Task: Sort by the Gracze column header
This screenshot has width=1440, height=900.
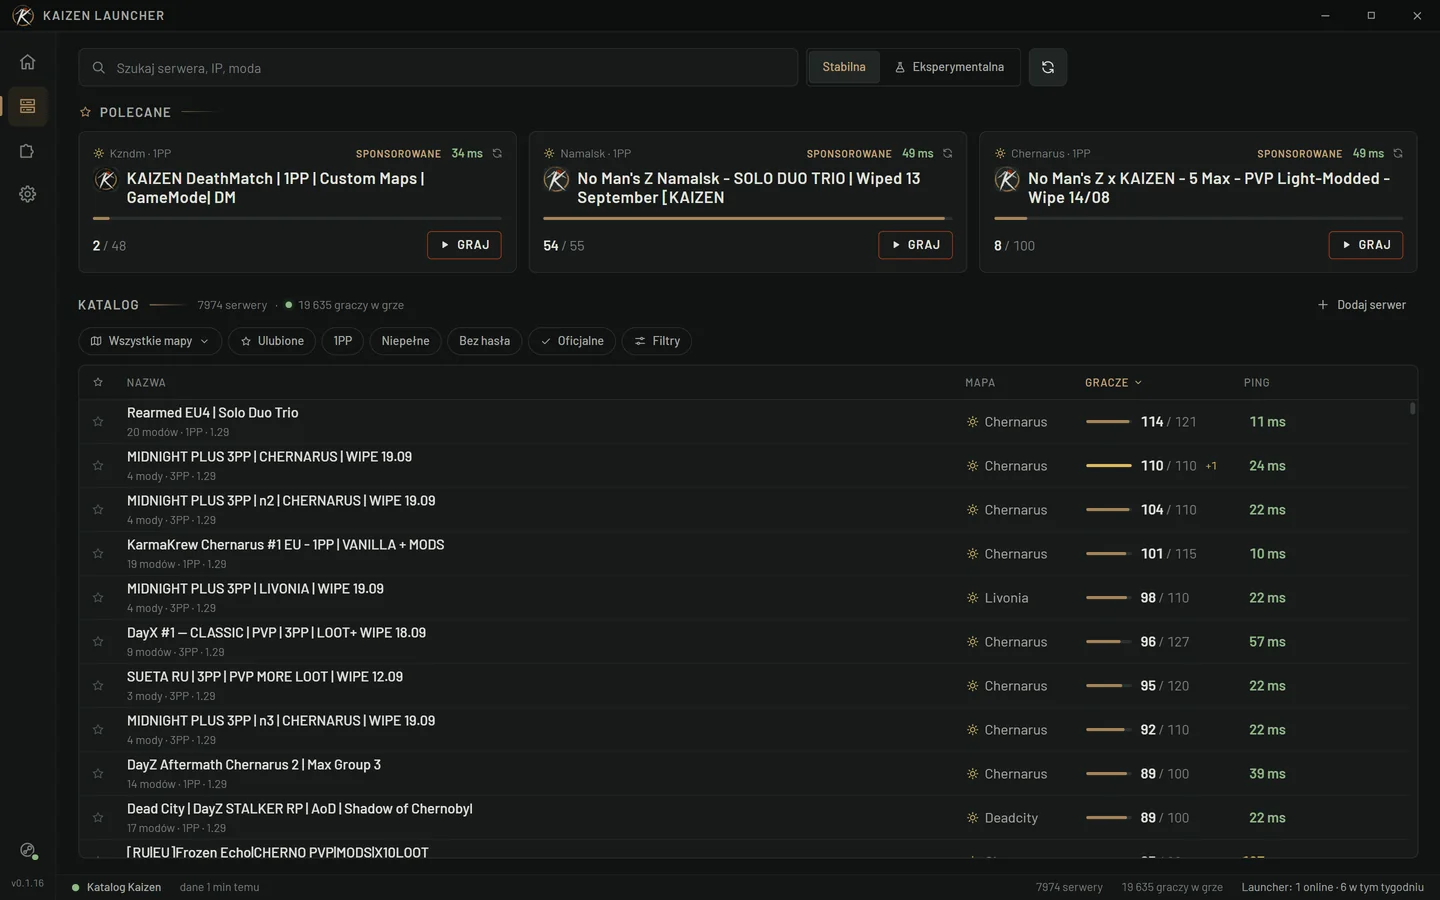Action: 1113,383
